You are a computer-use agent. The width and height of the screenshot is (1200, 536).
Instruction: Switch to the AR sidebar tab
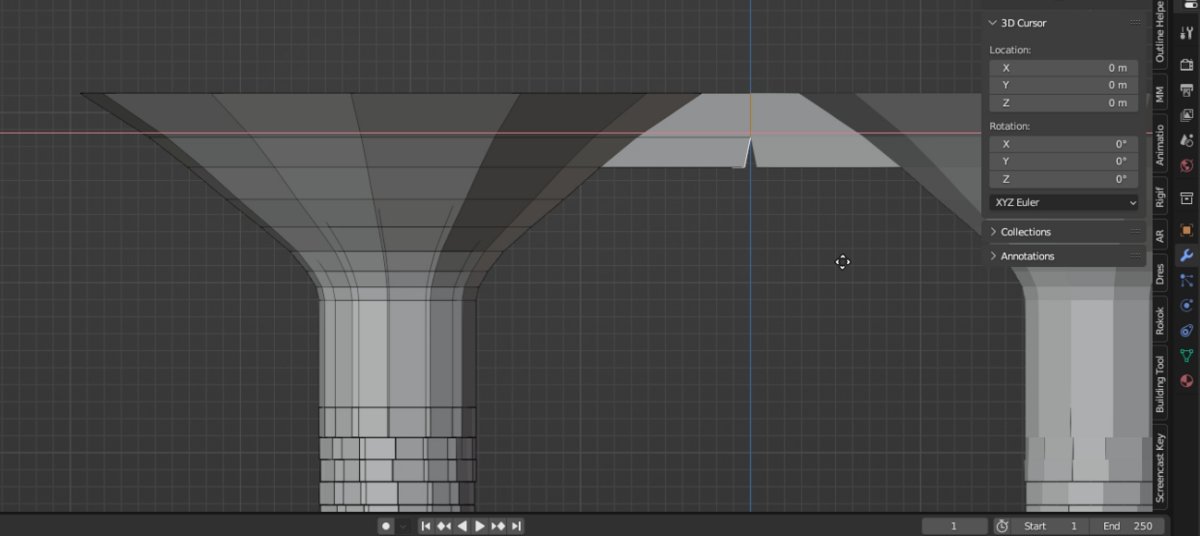1160,236
